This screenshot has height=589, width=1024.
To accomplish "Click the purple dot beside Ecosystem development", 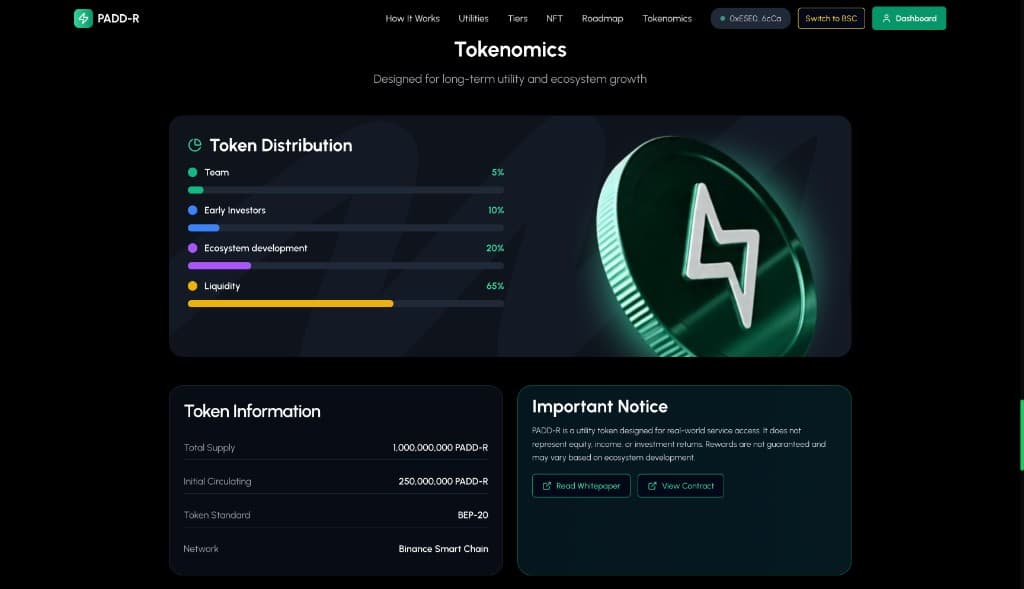I will 191,248.
